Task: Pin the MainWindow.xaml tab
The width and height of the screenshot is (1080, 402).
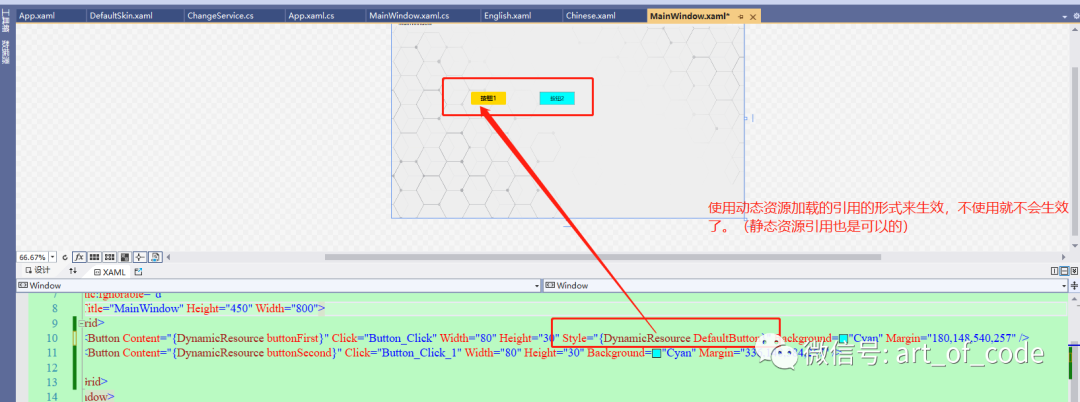Action: tap(740, 17)
